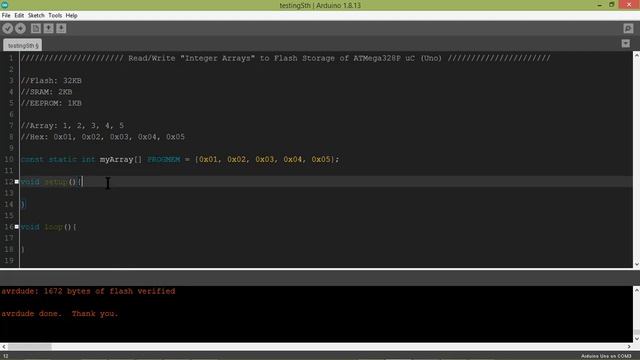
Task: Open the File menu
Action: coord(6,16)
